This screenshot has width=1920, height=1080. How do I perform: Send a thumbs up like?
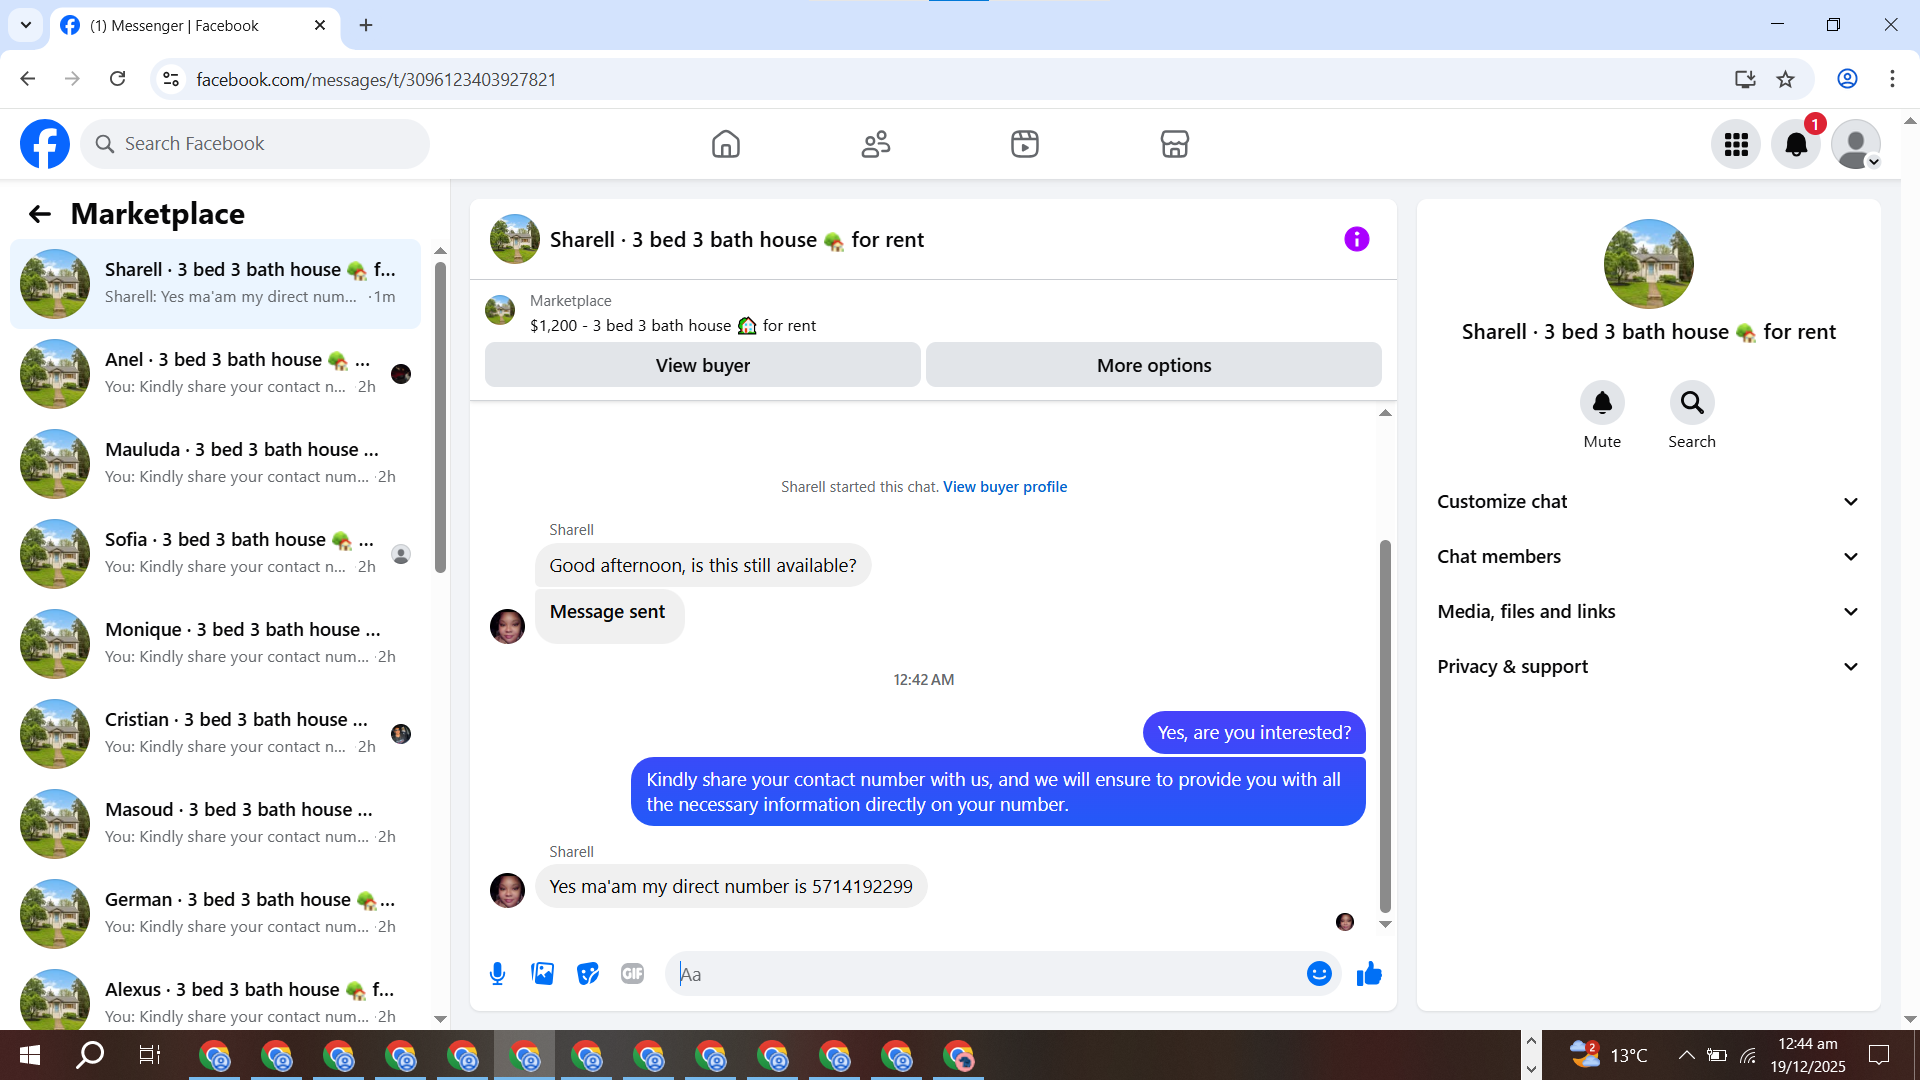click(1369, 974)
